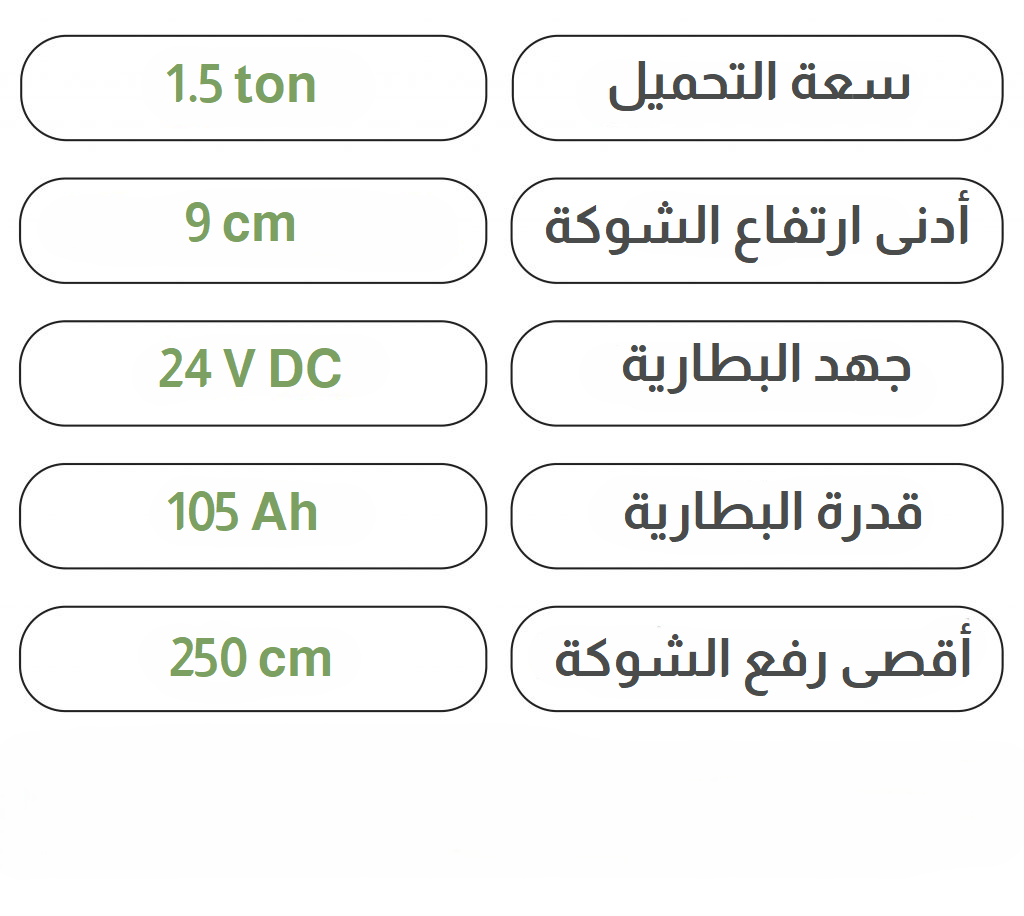Pick the minimum fork height value

(x=252, y=230)
